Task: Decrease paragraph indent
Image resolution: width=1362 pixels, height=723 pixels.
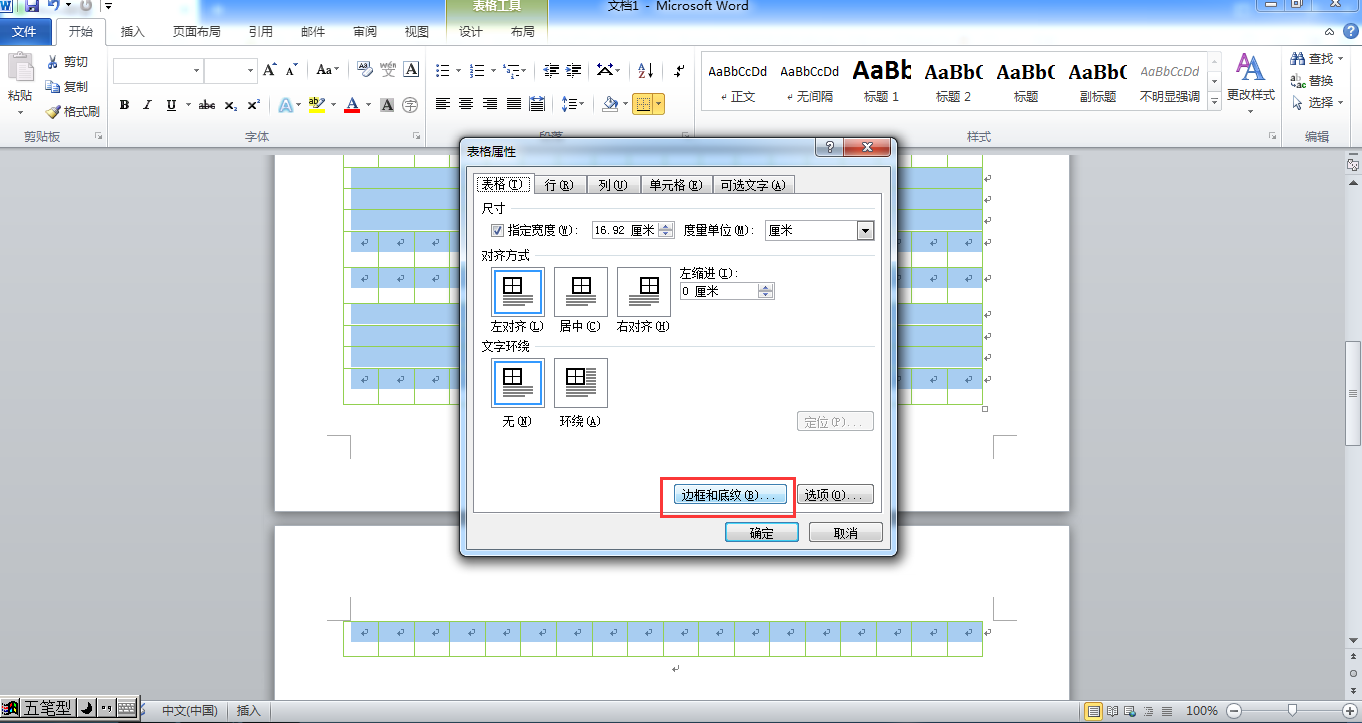Action: (551, 70)
